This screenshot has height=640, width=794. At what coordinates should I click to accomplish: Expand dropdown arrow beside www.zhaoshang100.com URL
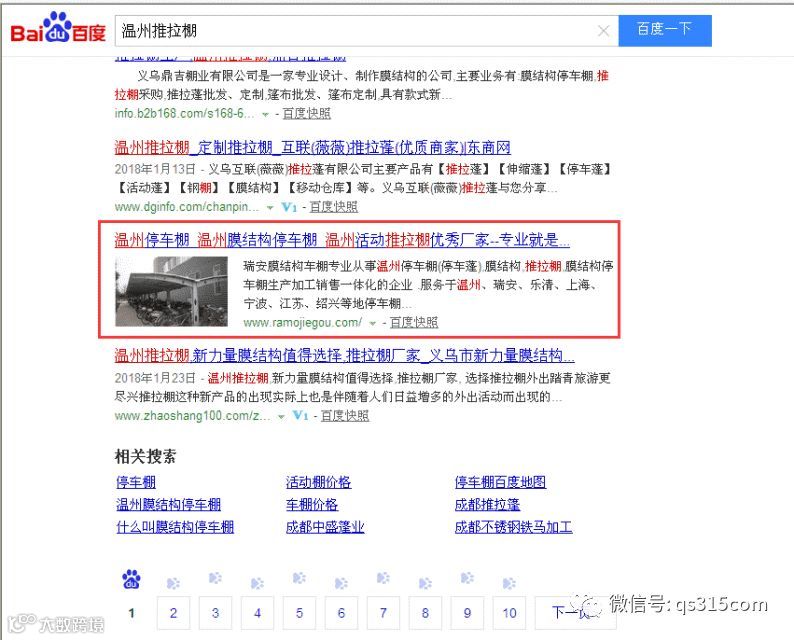click(x=282, y=417)
